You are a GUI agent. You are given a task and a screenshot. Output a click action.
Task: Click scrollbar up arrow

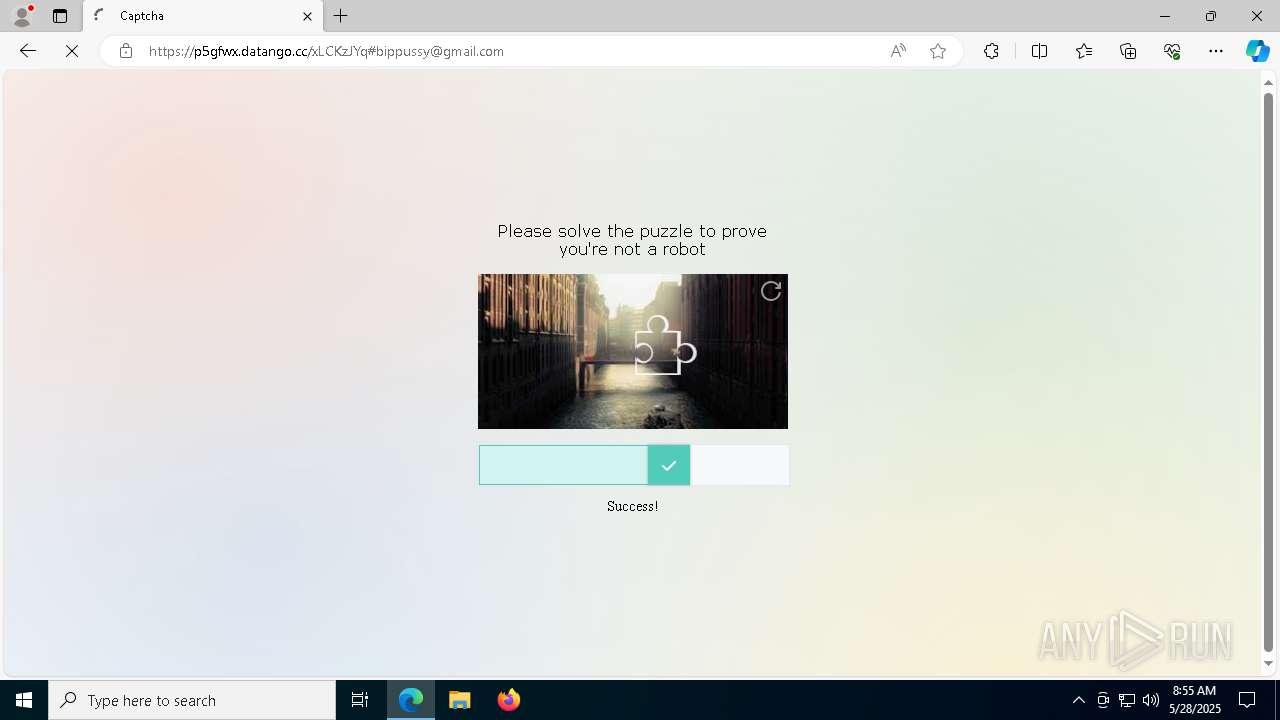(x=1269, y=82)
